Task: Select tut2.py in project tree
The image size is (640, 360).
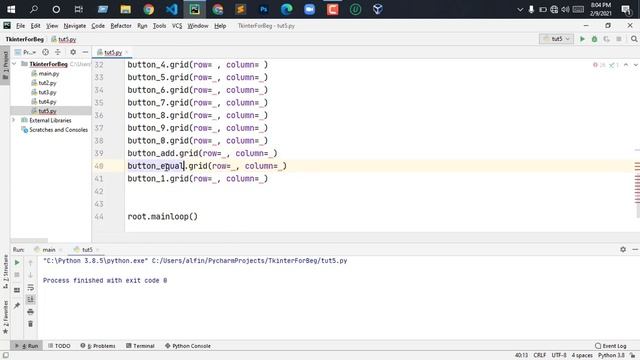Action: click(47, 83)
